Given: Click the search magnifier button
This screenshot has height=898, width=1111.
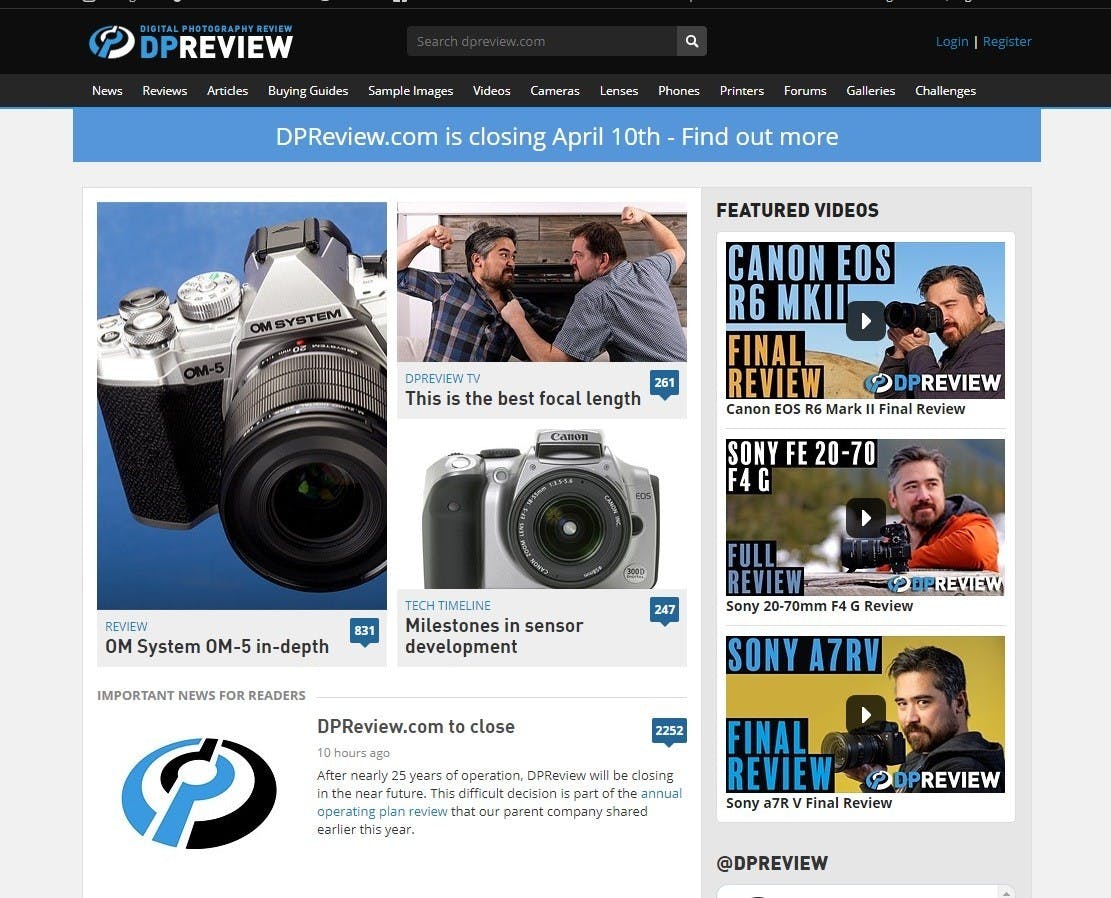Looking at the screenshot, I should (692, 41).
